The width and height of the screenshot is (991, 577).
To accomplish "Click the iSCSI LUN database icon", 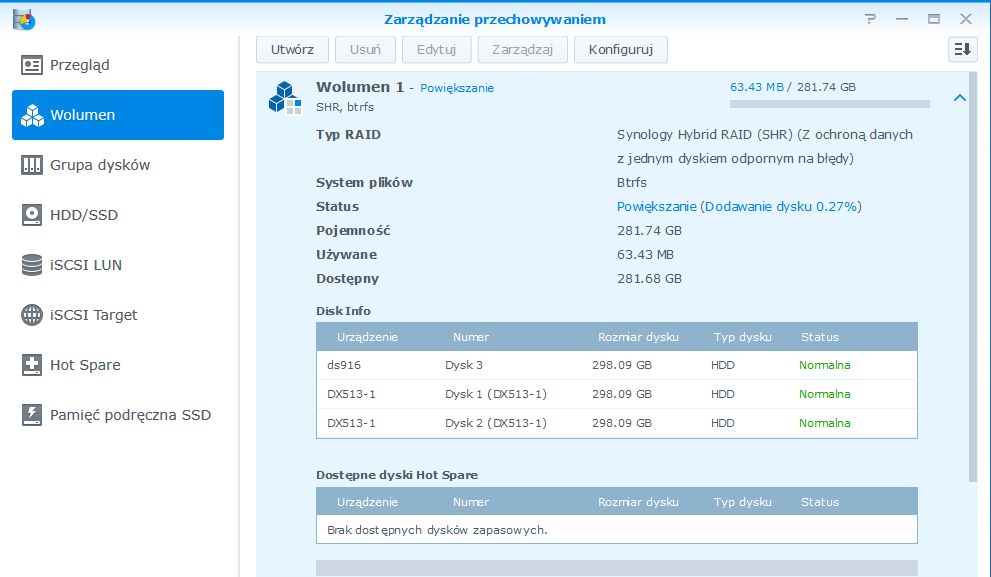I will point(32,265).
